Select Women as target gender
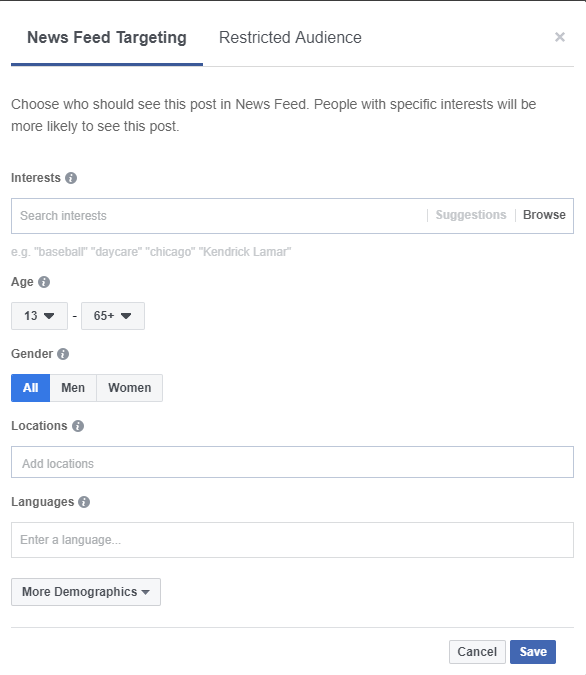Image resolution: width=586 pixels, height=675 pixels. [x=130, y=388]
